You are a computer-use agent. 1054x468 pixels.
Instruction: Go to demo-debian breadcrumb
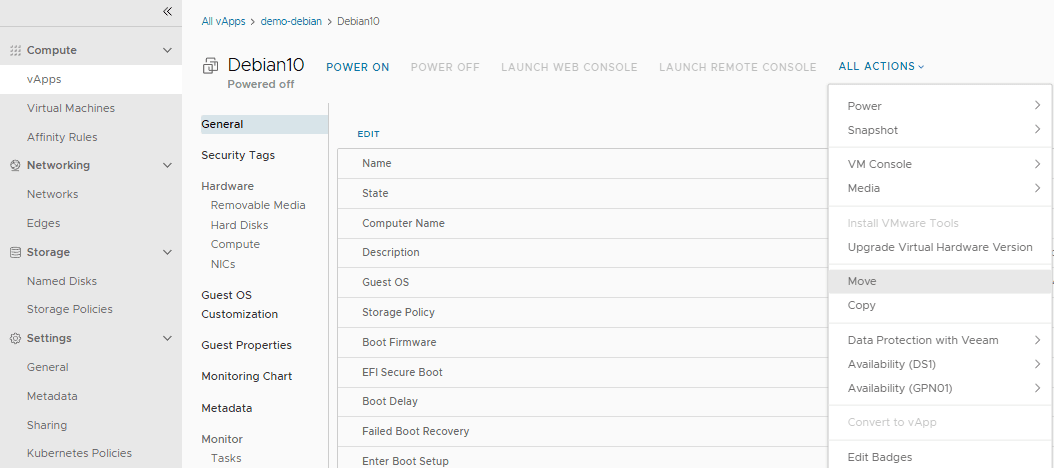click(291, 22)
